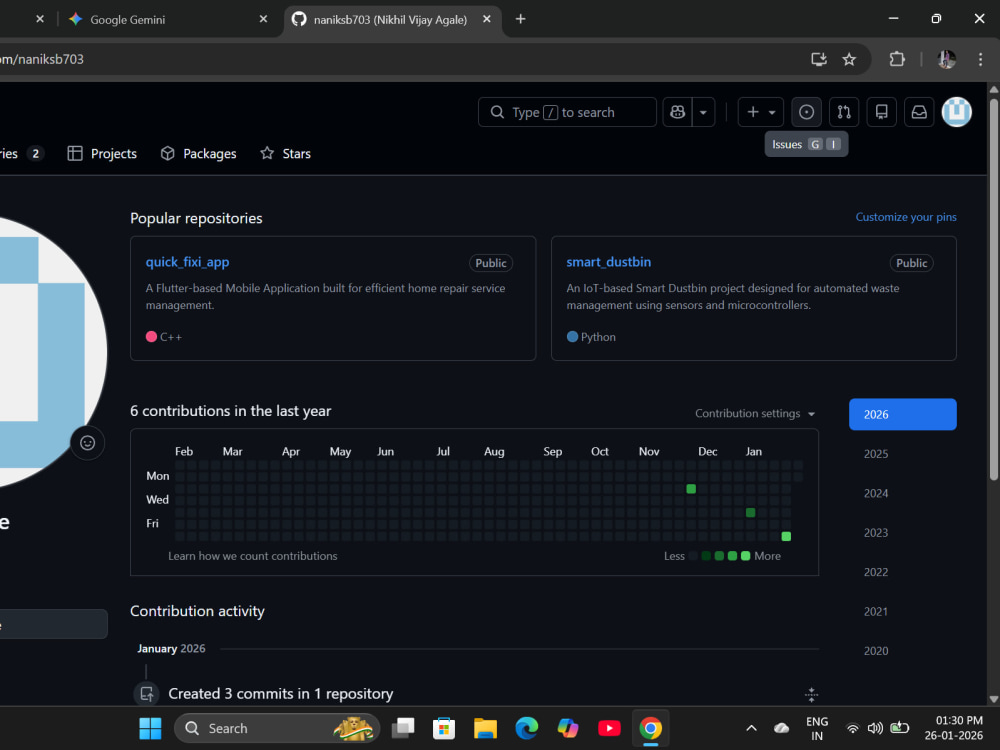
Task: Show hidden system tray icons
Action: [x=751, y=728]
